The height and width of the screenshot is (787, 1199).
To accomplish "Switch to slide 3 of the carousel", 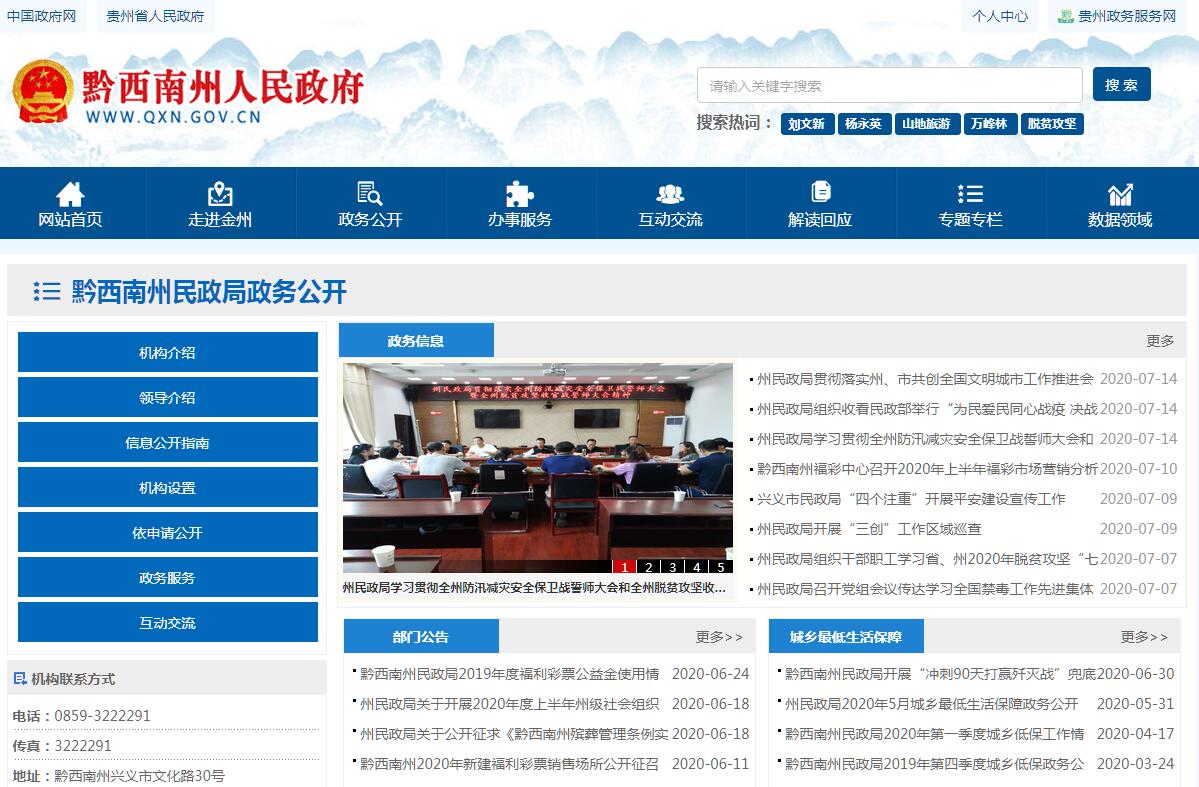I will [673, 567].
